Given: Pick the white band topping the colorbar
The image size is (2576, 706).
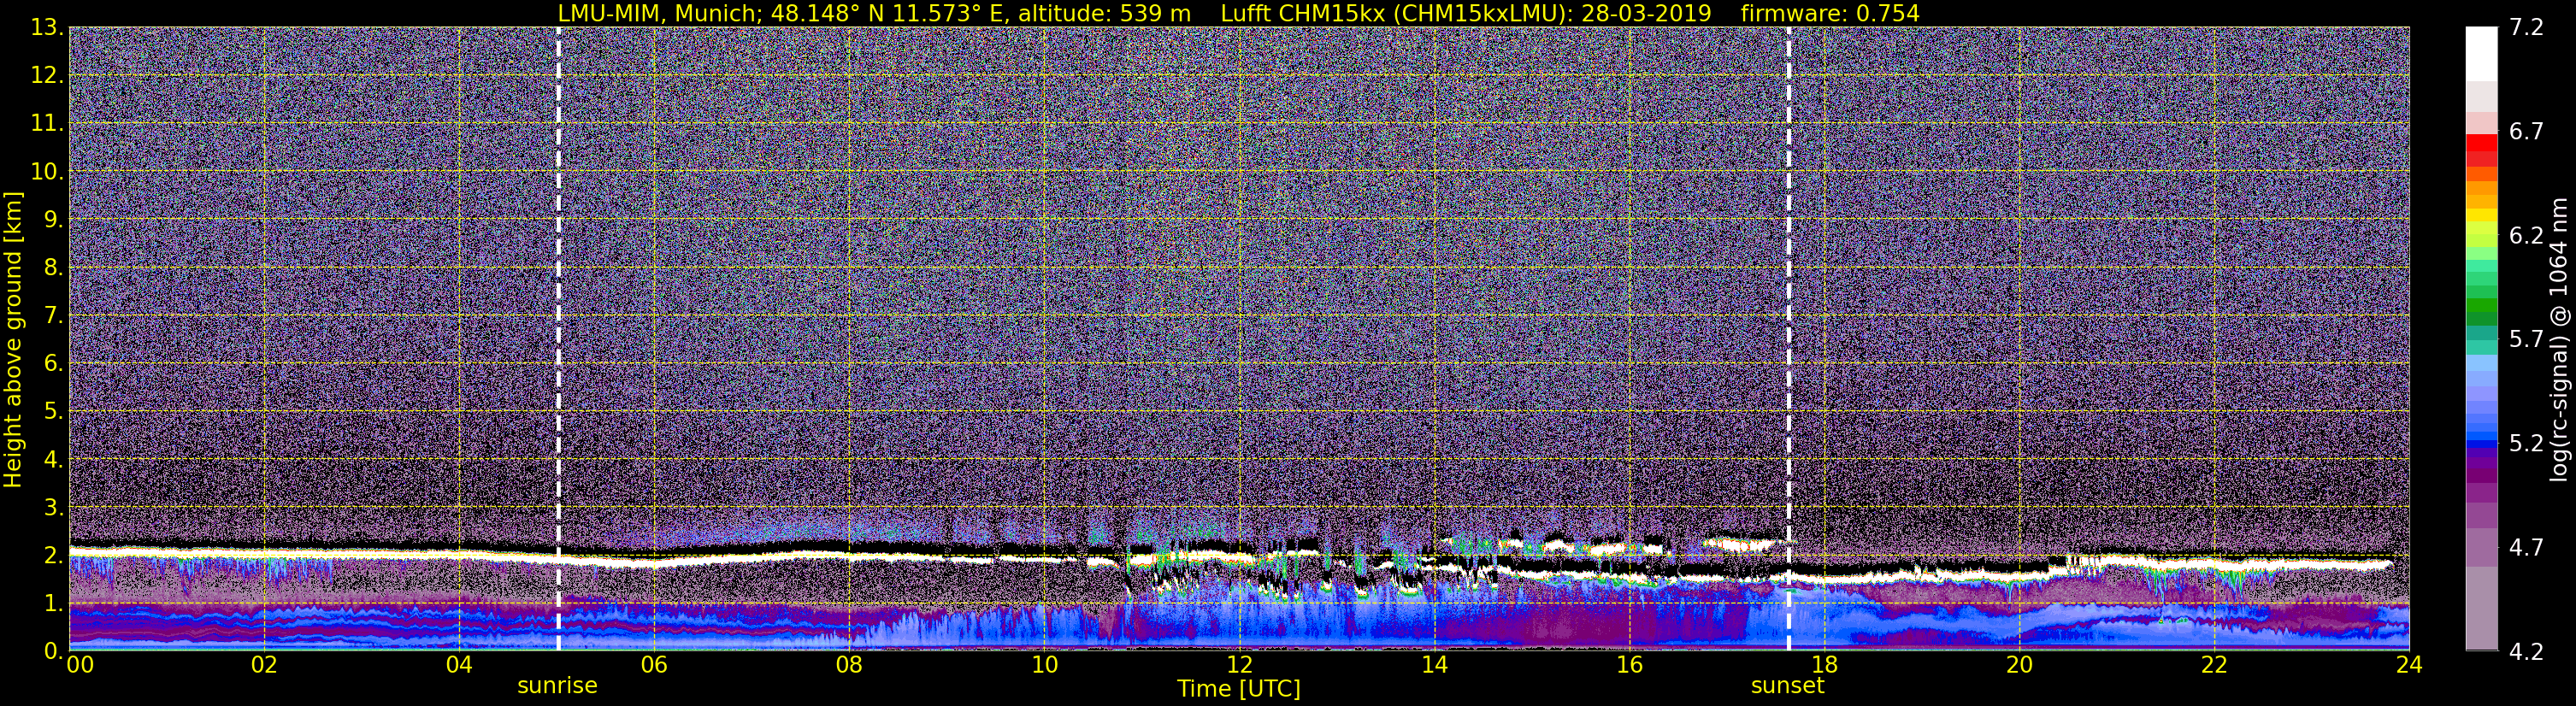Looking at the screenshot, I should [2481, 54].
